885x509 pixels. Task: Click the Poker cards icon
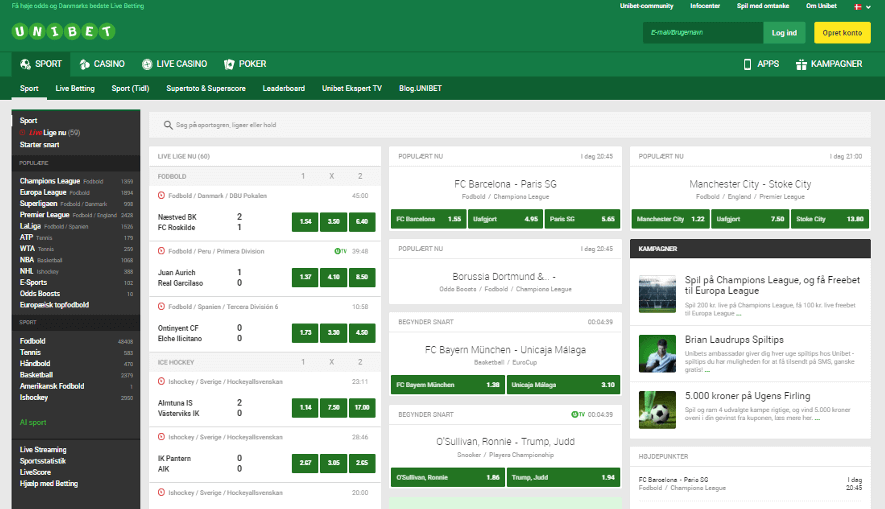click(x=229, y=64)
